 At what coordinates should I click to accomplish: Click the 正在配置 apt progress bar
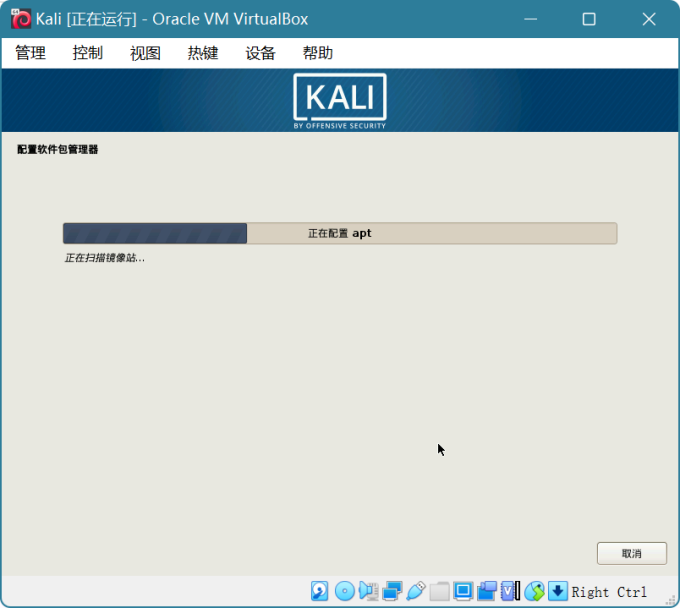(x=340, y=233)
